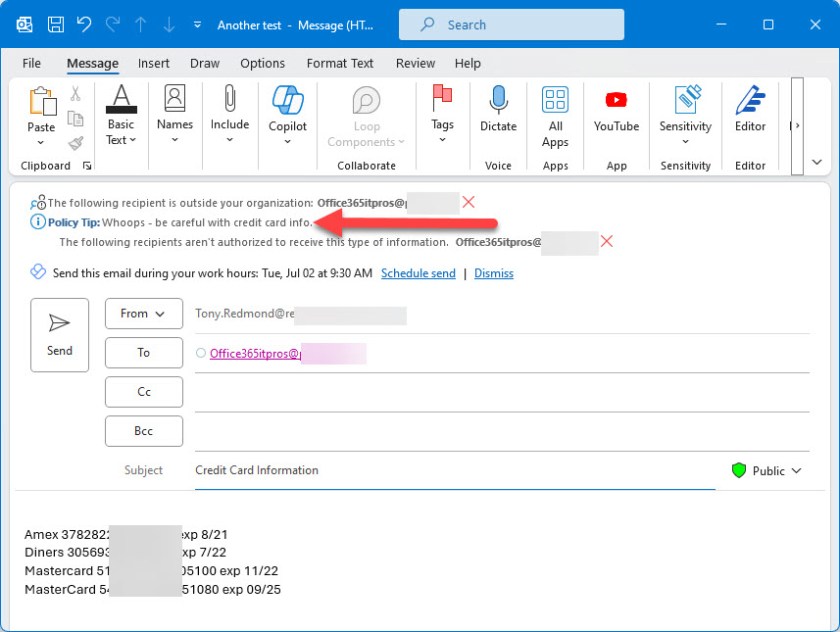Remove external recipient from first warning line
840x632 pixels.
point(468,202)
